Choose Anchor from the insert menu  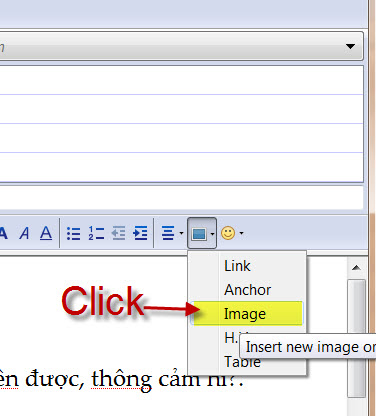pyautogui.click(x=246, y=290)
